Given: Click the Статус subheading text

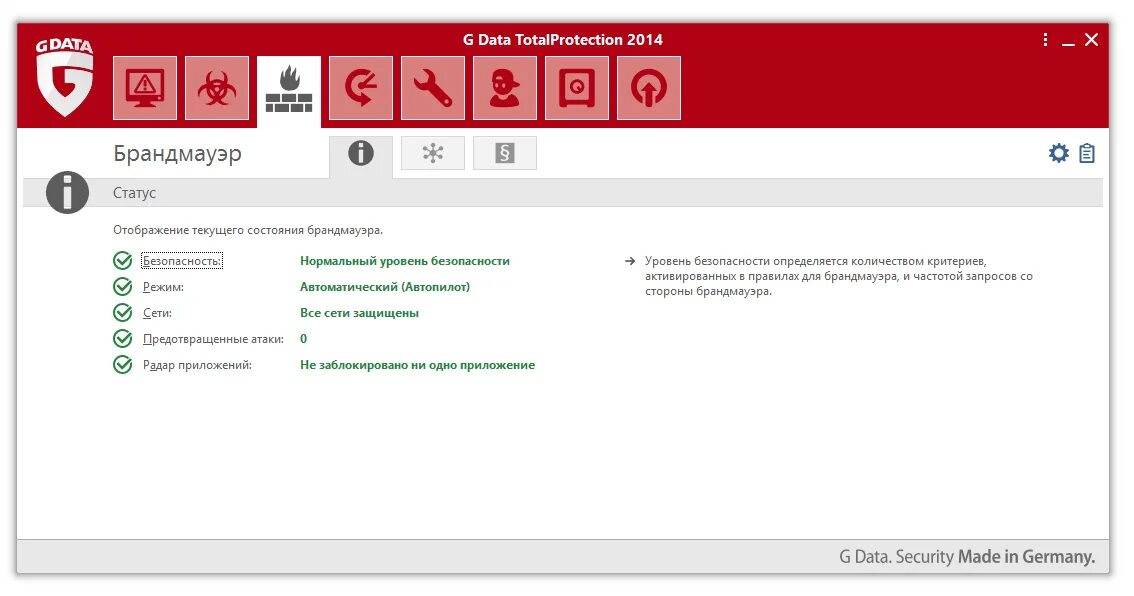Looking at the screenshot, I should click(135, 193).
